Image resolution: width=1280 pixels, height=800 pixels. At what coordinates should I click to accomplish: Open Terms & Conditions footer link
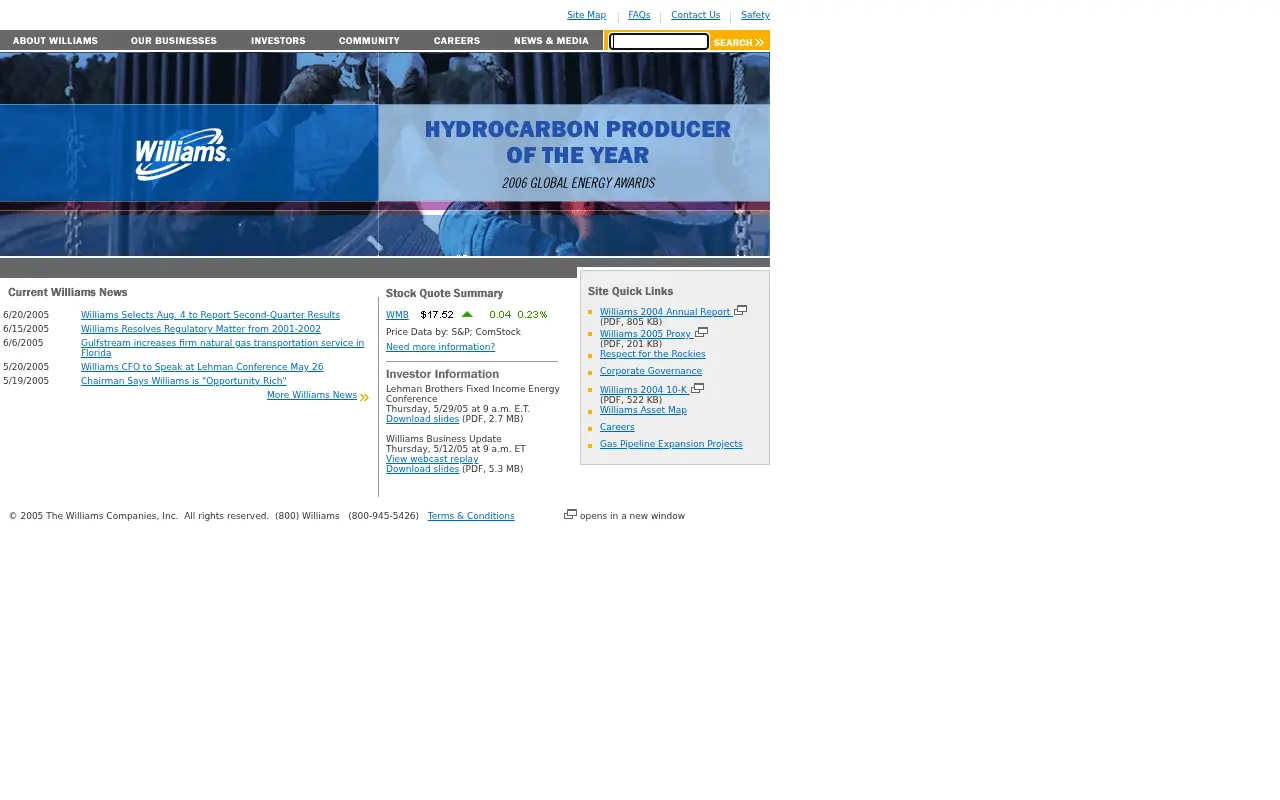tap(471, 516)
